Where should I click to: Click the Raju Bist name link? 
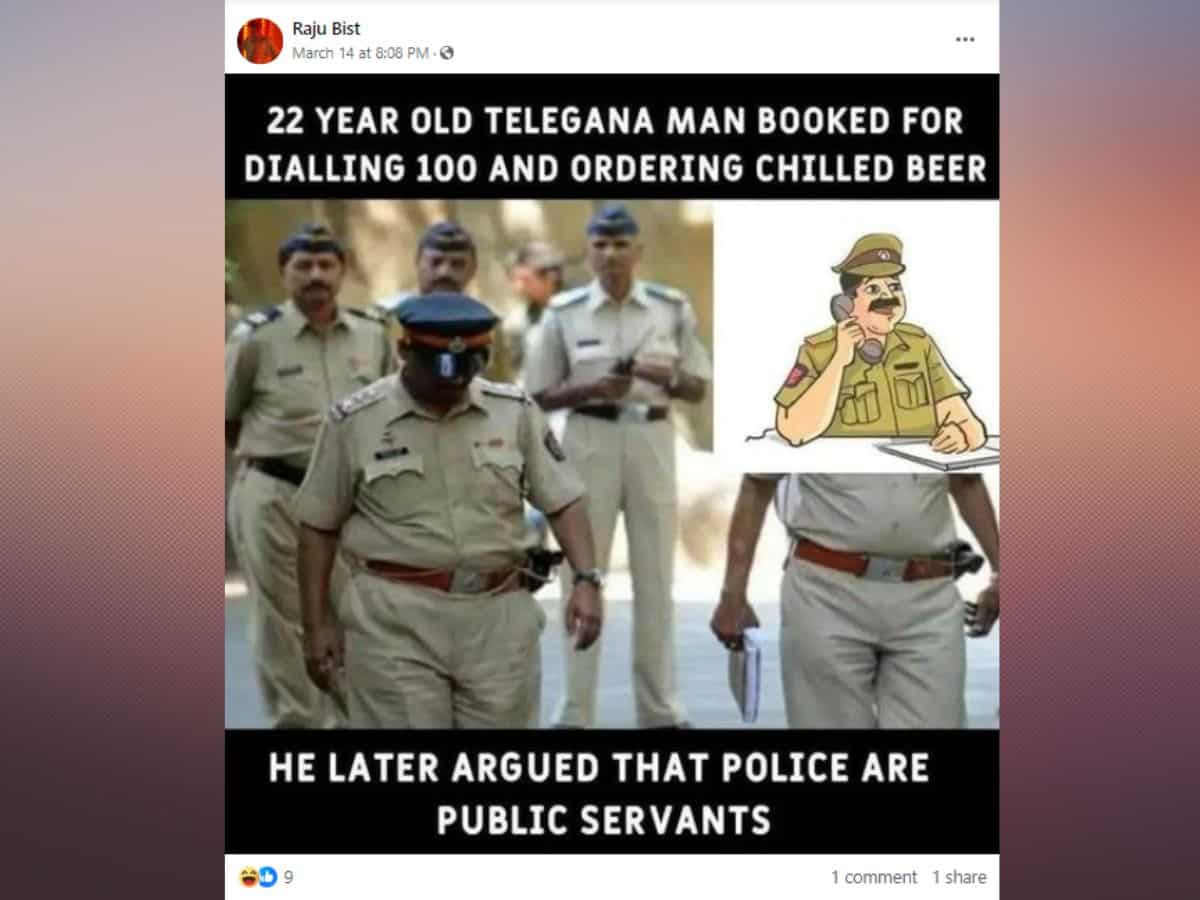tap(326, 29)
